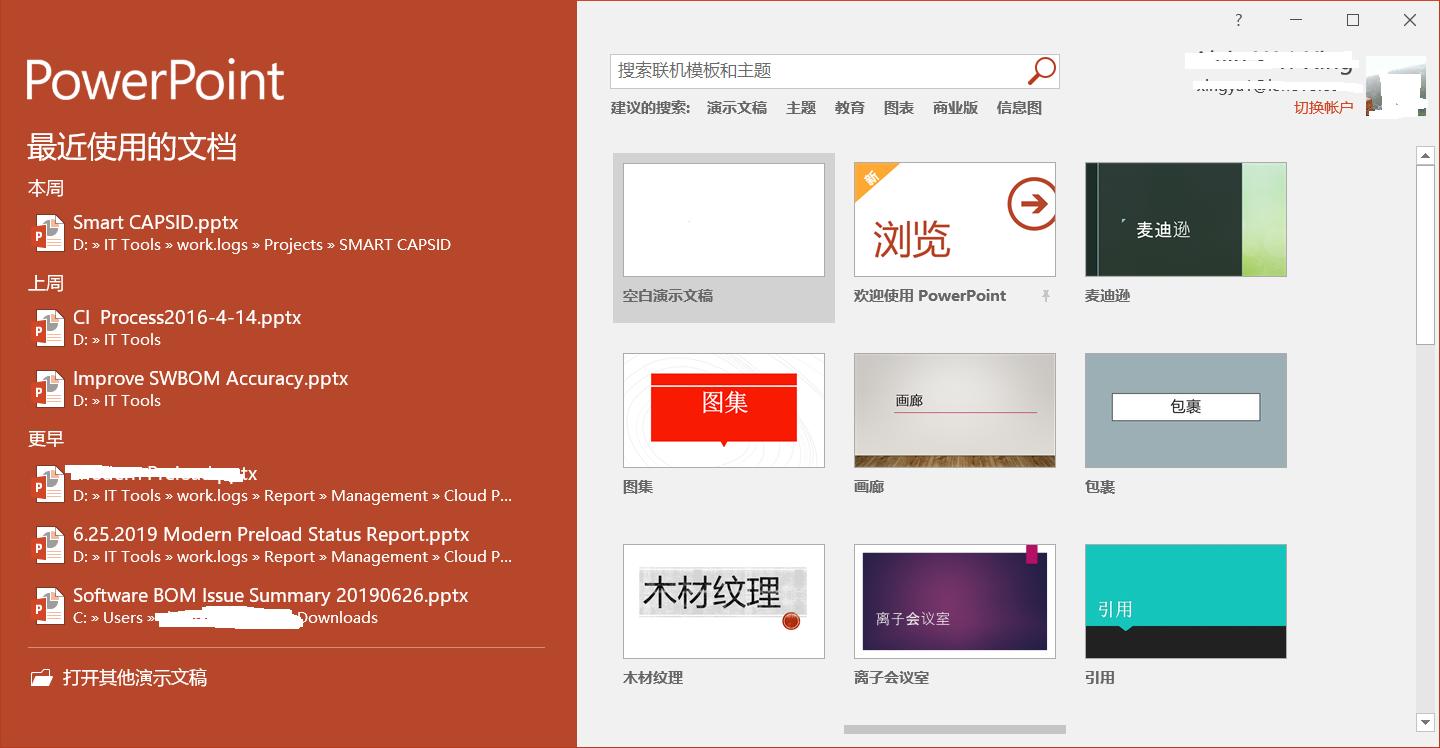Viewport: 1440px width, 748px height.
Task: Select the 离子会议室 theme thumbnail
Action: [x=955, y=601]
